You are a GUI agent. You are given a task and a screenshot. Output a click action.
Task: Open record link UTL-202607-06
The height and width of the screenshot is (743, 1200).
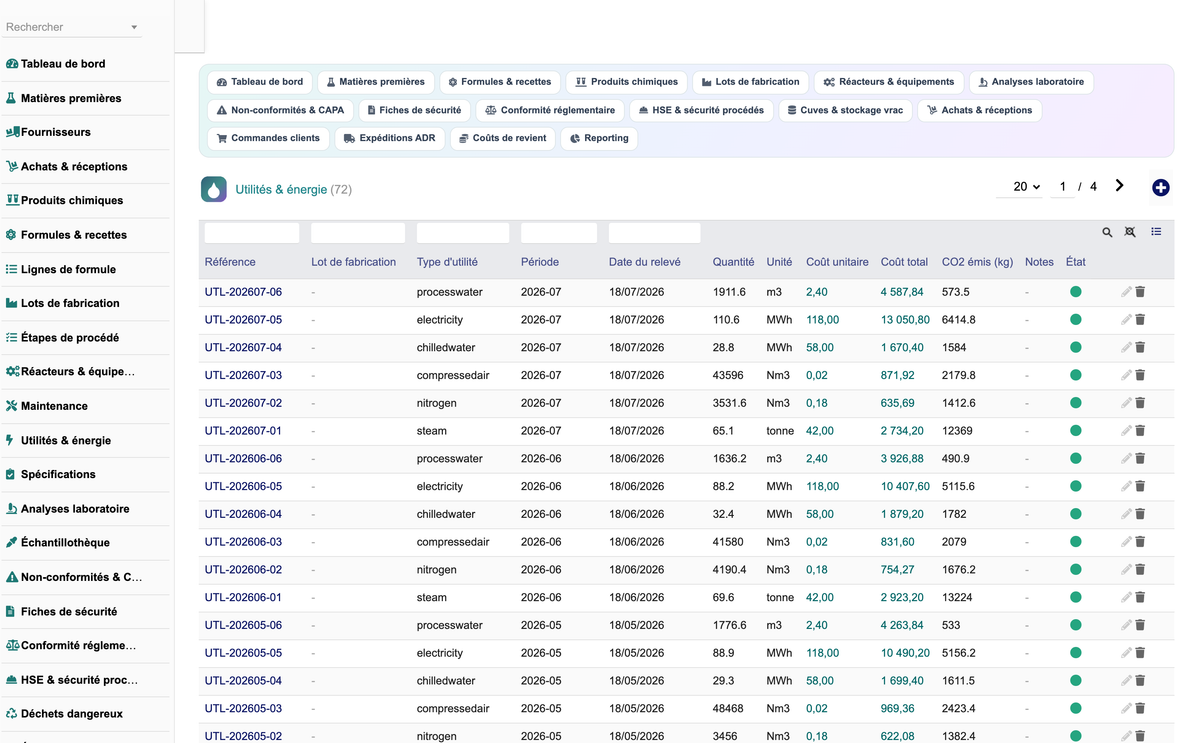(x=243, y=292)
